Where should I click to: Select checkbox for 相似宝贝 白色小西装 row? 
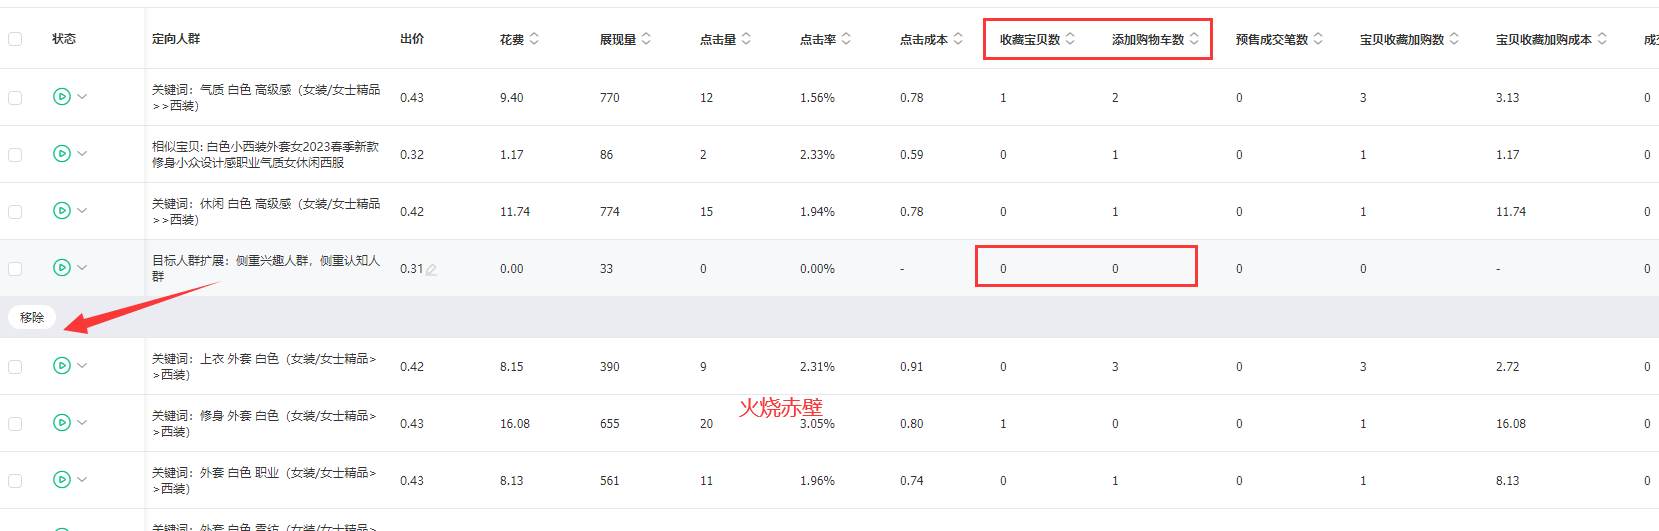click(x=15, y=155)
